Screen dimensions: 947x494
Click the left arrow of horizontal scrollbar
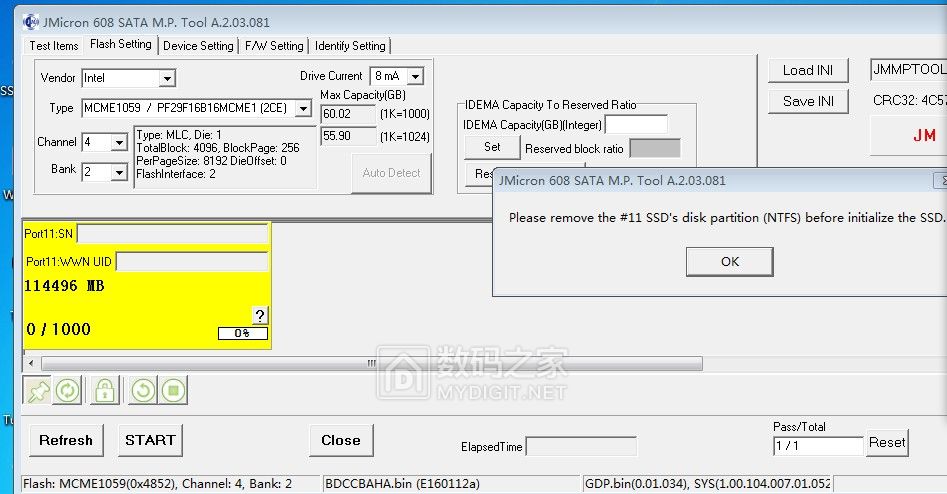tap(31, 364)
